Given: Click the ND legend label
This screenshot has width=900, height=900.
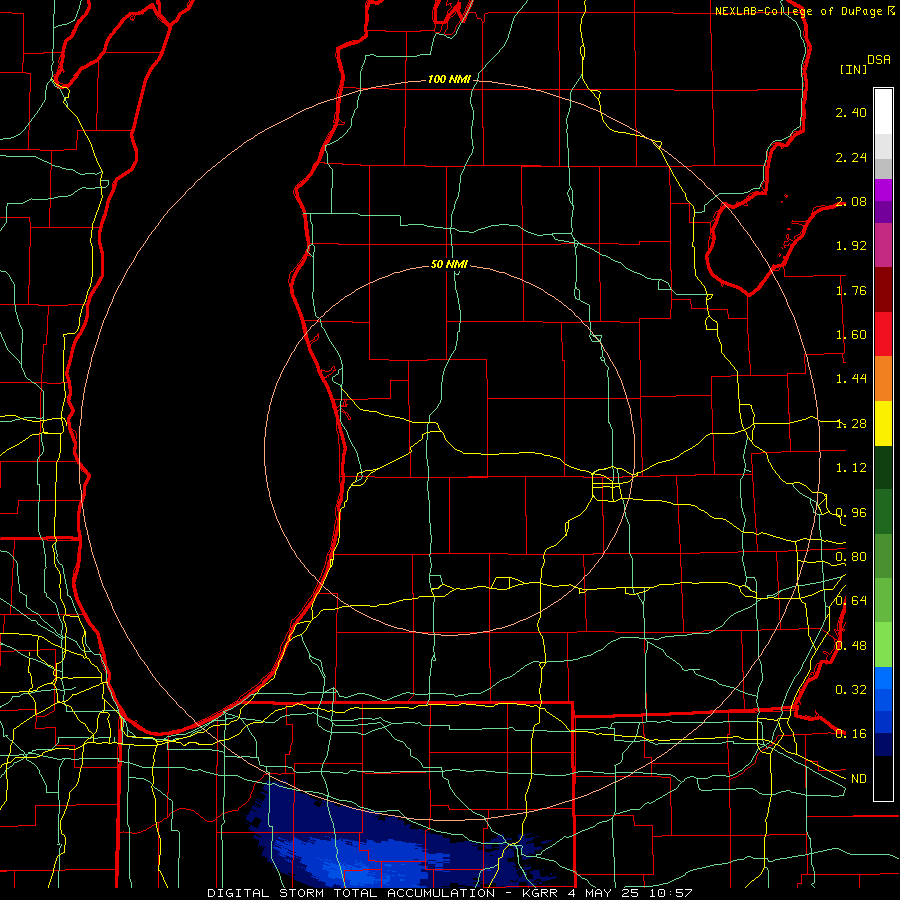Looking at the screenshot, I should coord(859,778).
